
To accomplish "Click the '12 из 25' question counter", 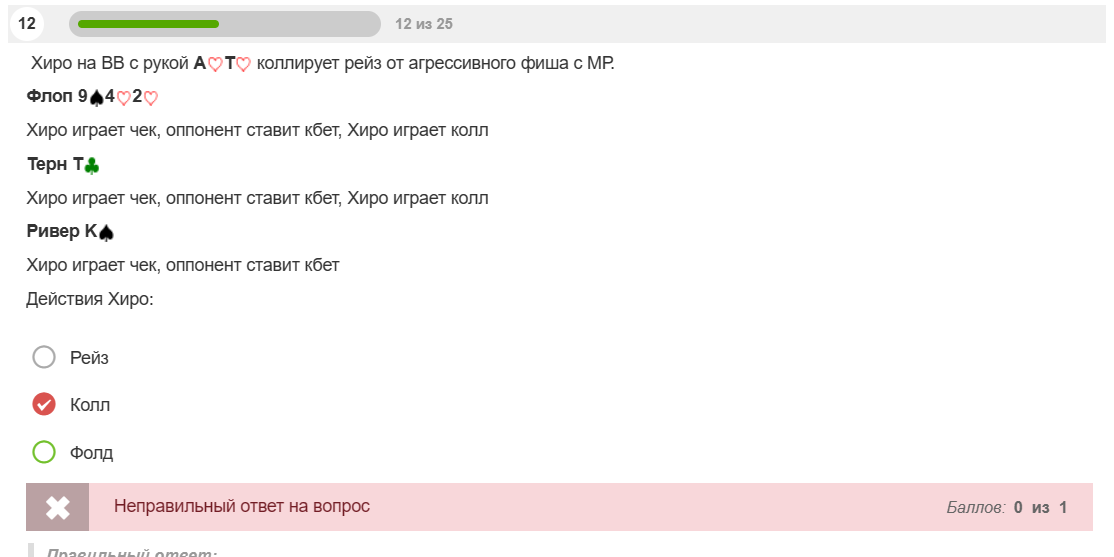I will point(424,24).
